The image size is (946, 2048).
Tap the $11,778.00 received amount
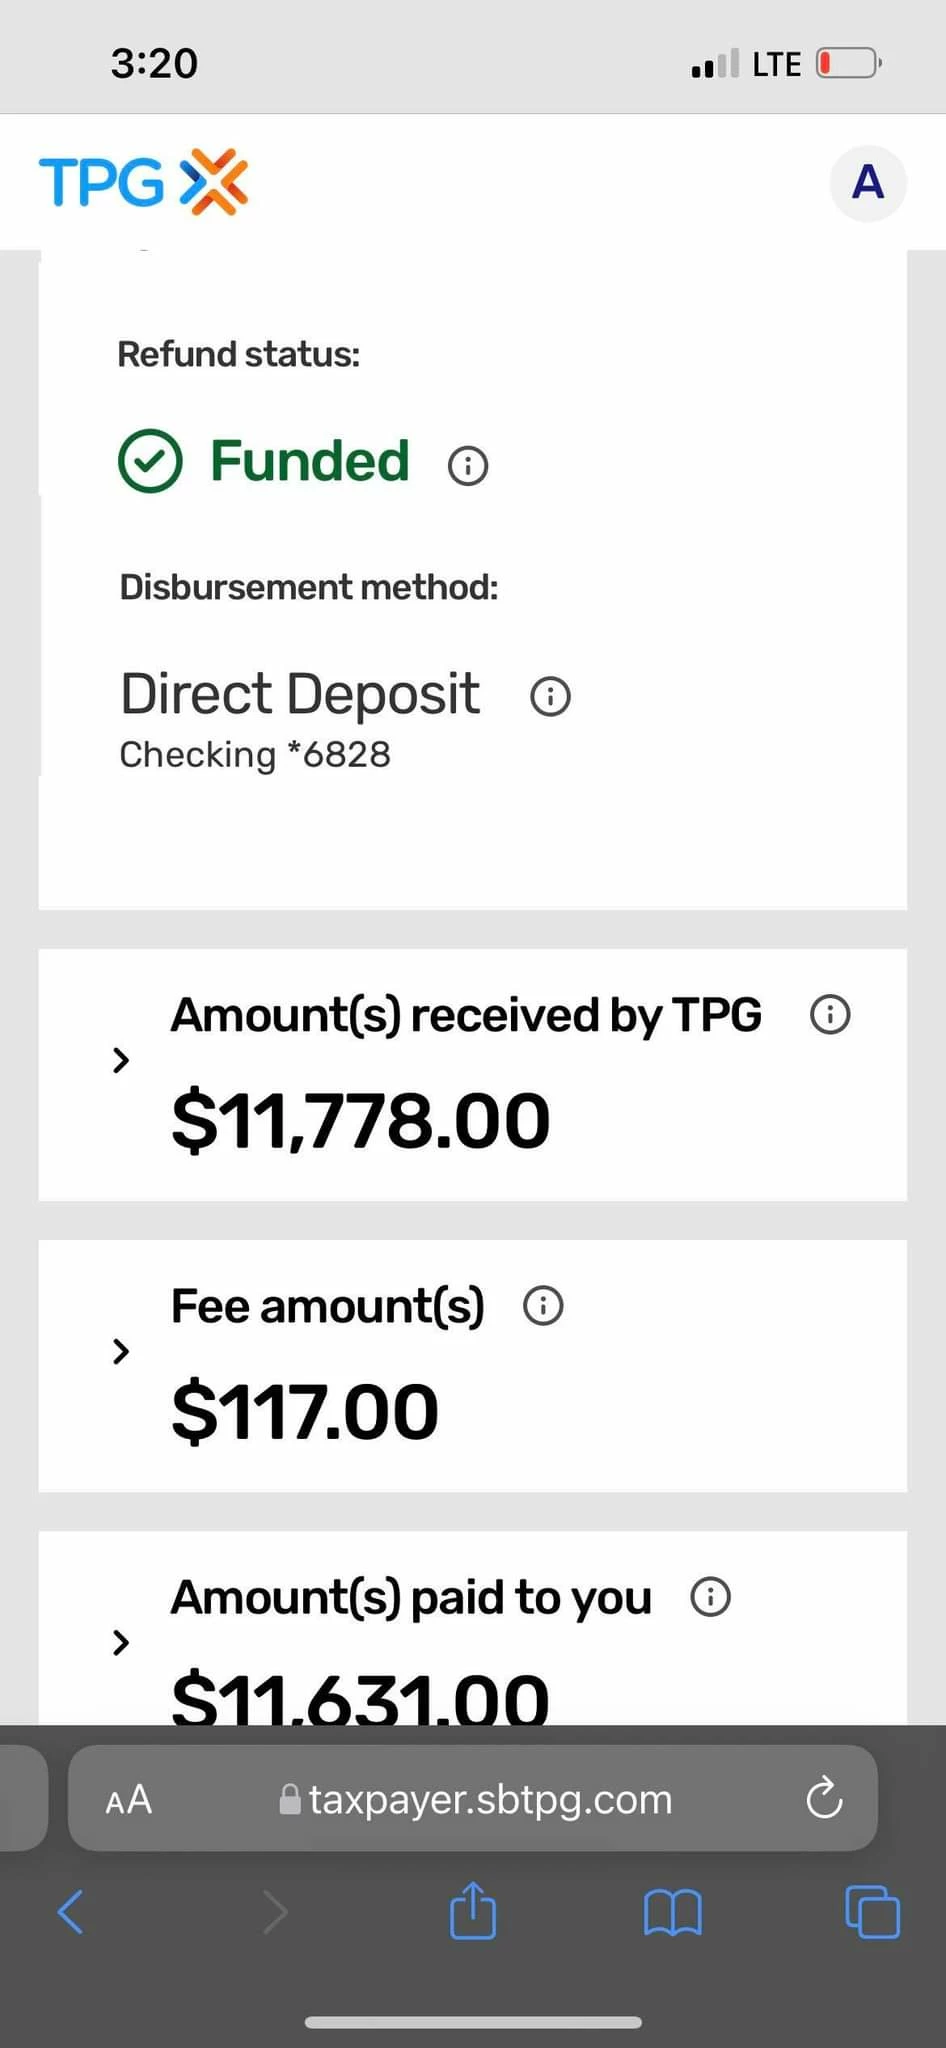click(x=361, y=1121)
